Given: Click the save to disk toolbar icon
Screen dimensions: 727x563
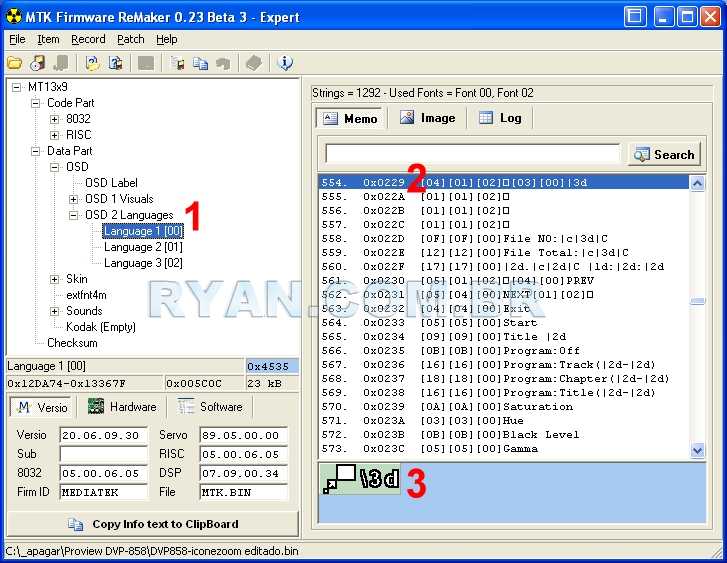Looking at the screenshot, I should [37, 63].
